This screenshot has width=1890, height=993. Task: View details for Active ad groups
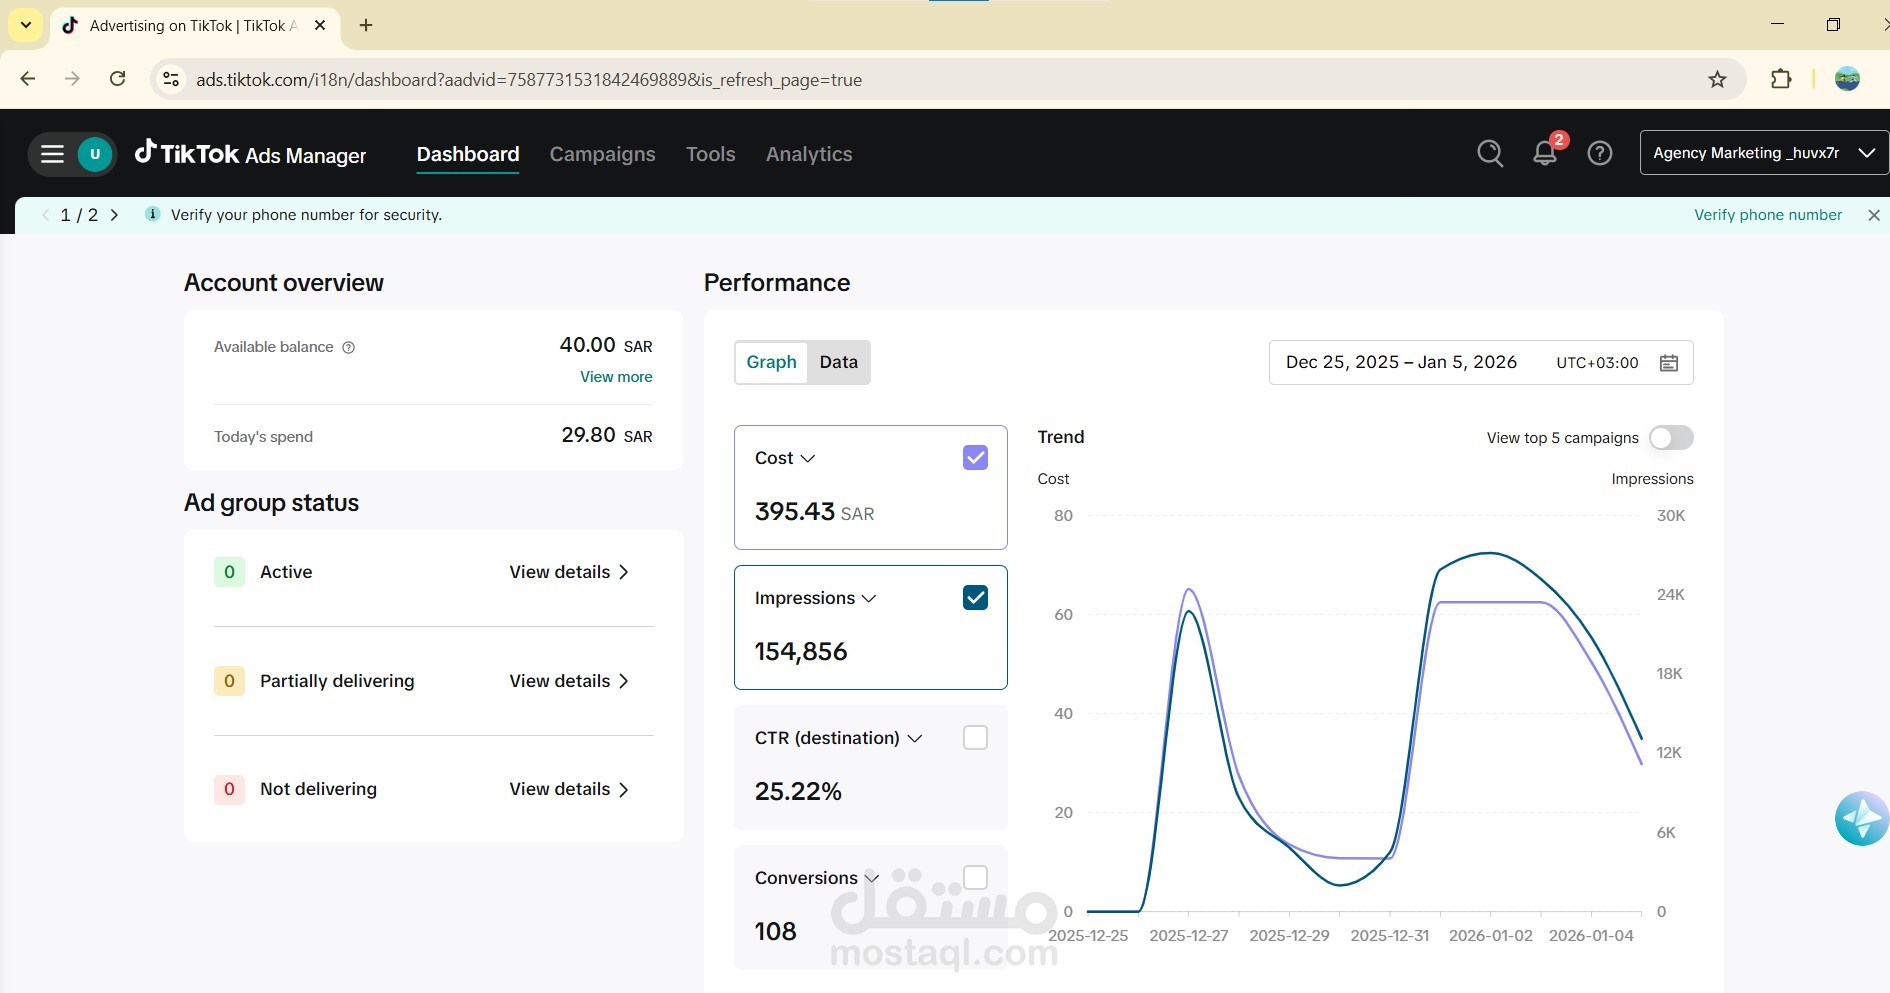click(569, 572)
